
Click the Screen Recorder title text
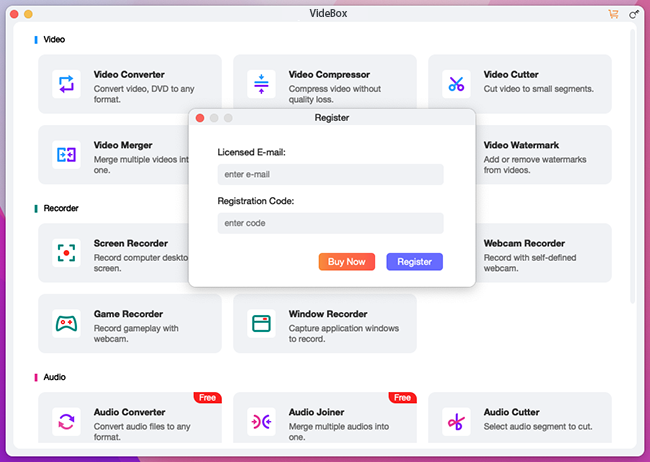131,243
